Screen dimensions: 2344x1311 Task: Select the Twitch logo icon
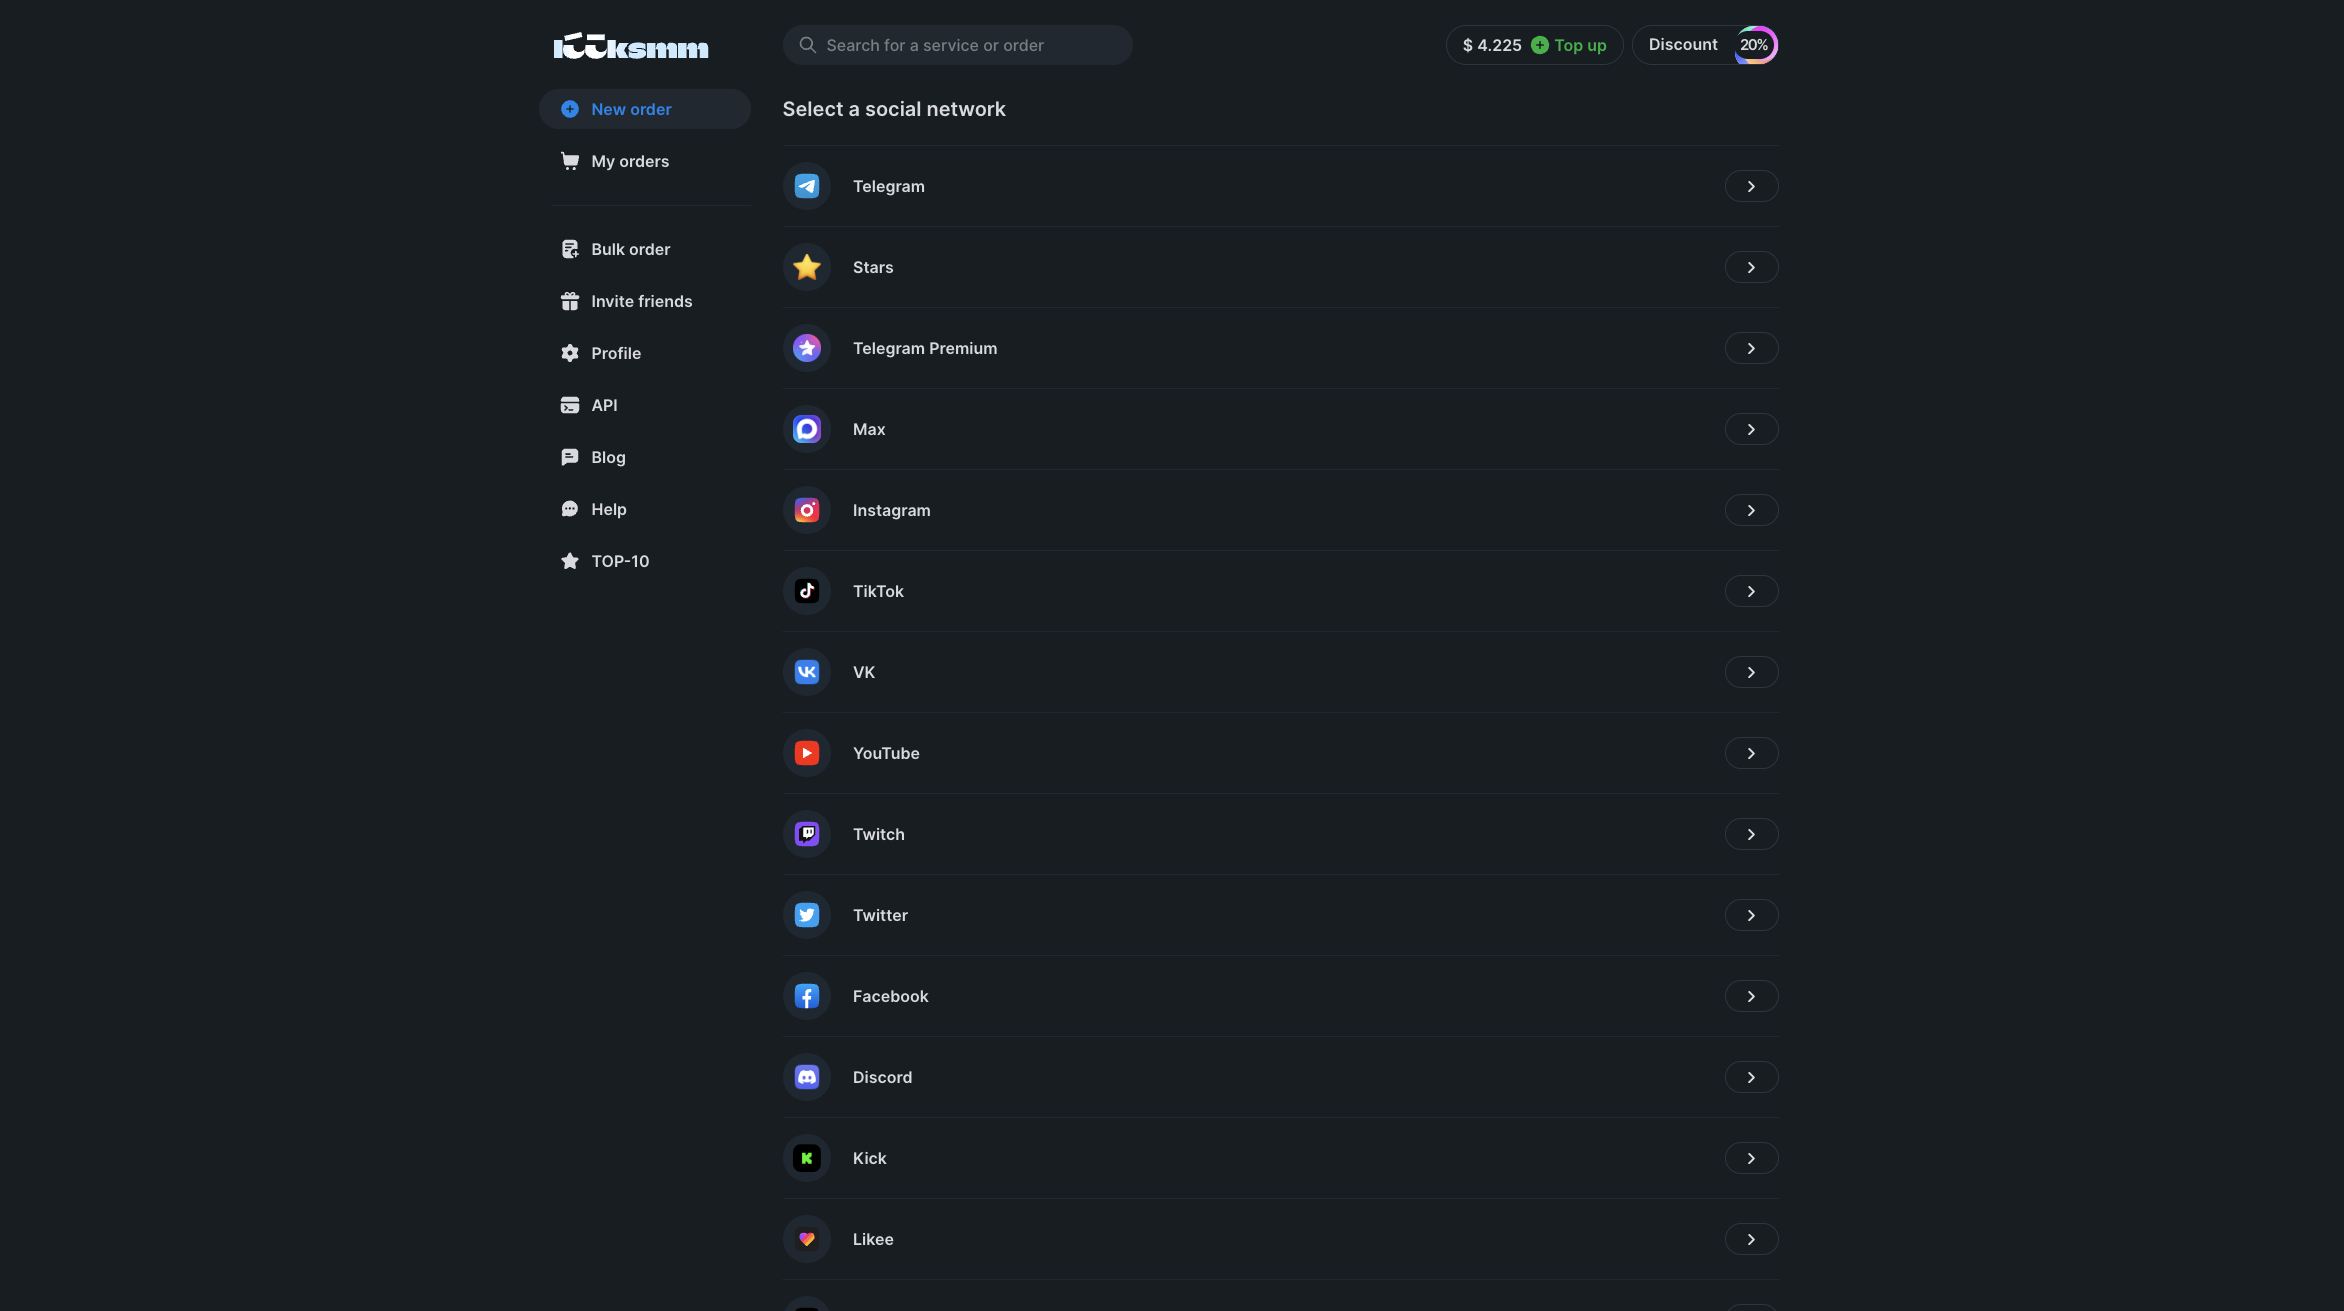point(806,834)
